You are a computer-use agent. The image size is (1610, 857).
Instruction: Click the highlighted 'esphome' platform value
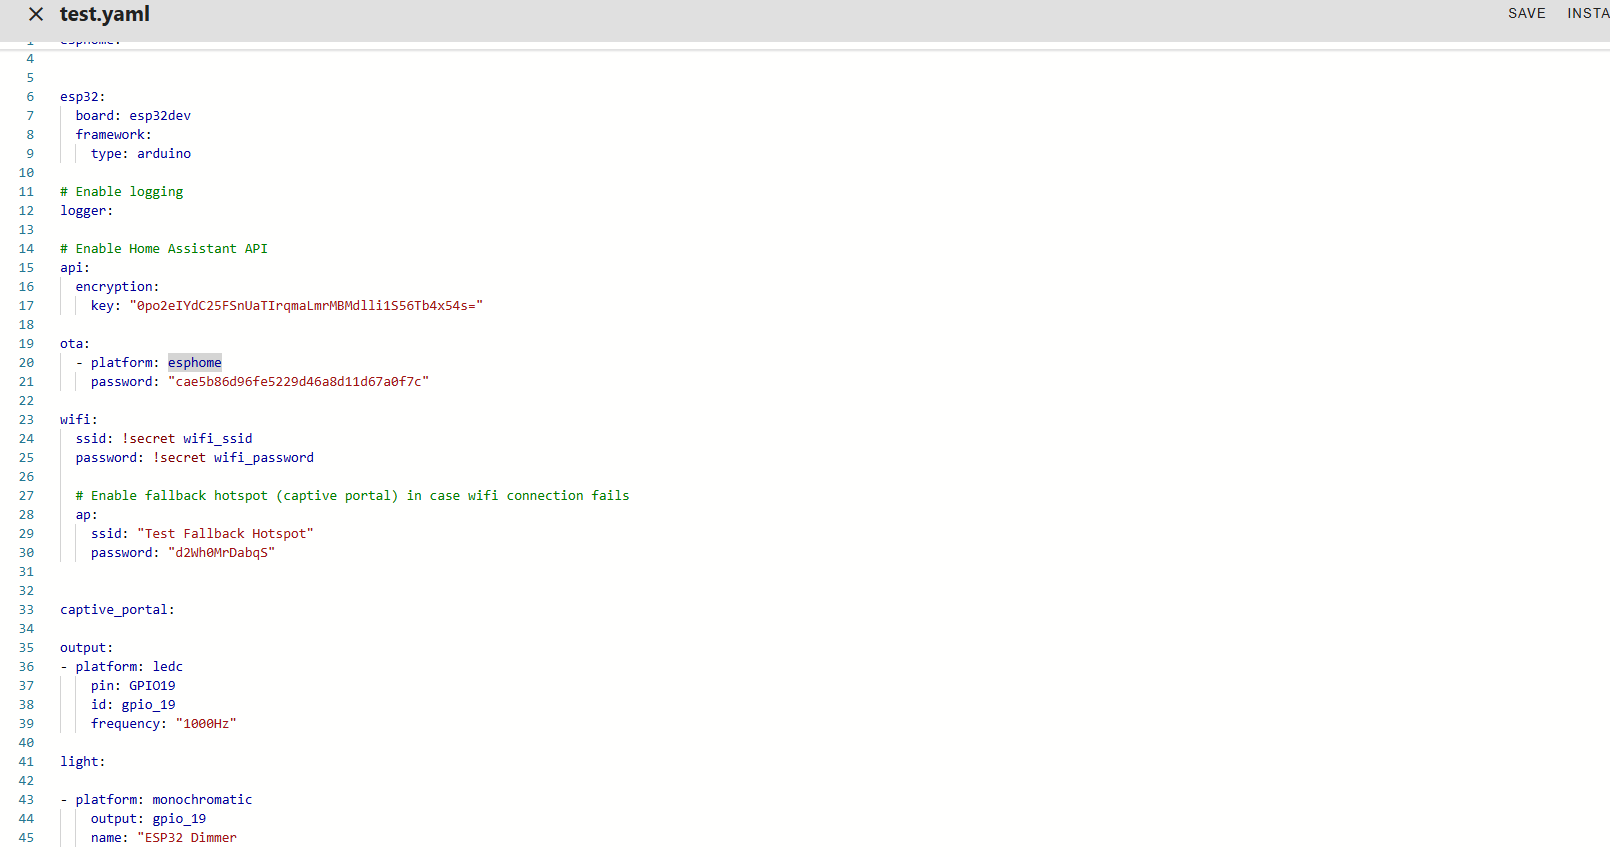click(x=195, y=363)
